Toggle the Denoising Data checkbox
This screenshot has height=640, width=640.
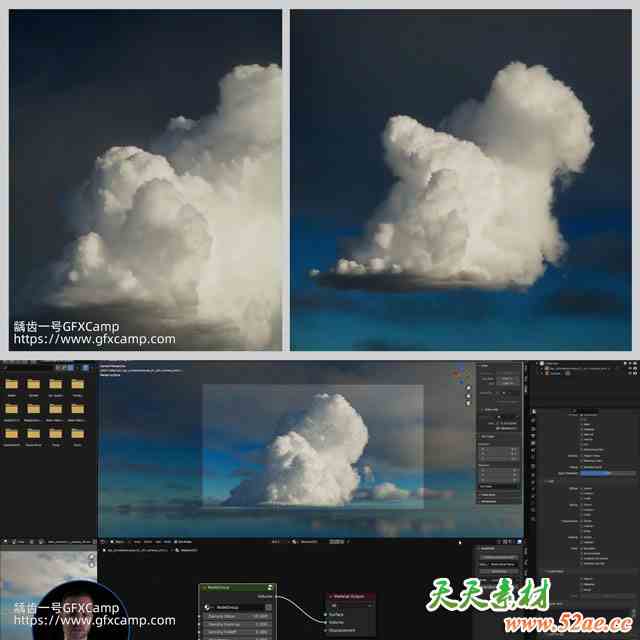click(x=582, y=449)
